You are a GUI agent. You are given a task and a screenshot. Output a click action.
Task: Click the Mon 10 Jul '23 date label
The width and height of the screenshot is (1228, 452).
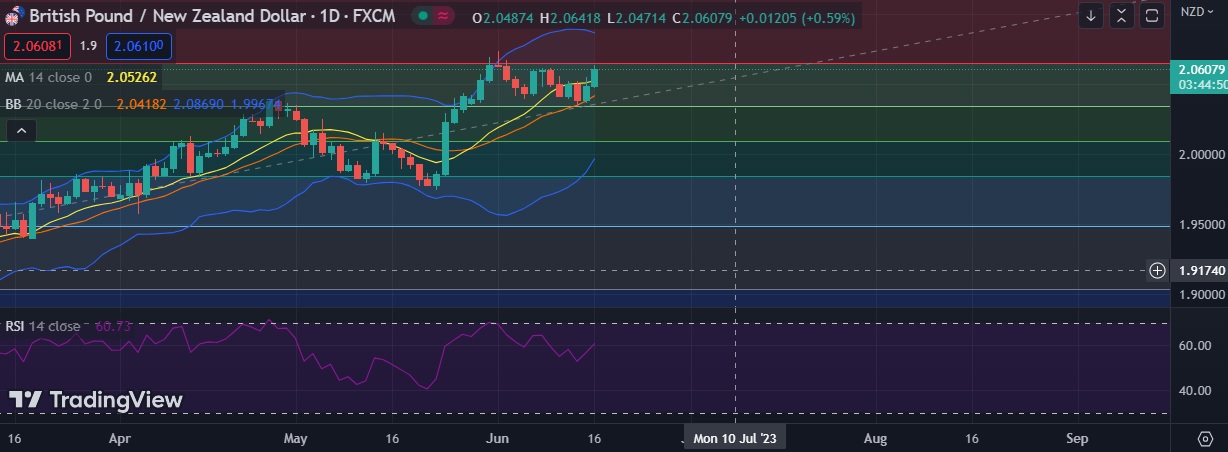[735, 438]
